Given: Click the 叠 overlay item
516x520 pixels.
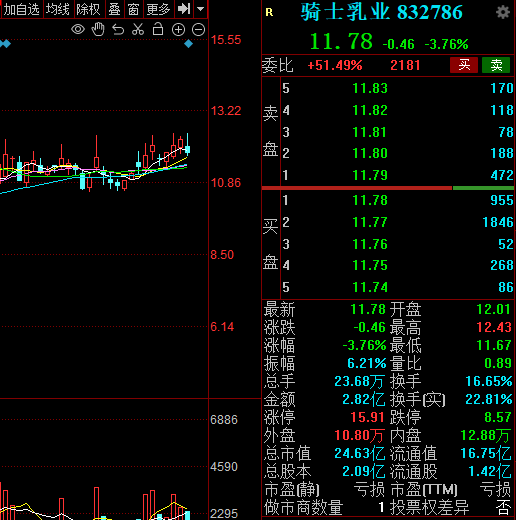Looking at the screenshot, I should [114, 9].
